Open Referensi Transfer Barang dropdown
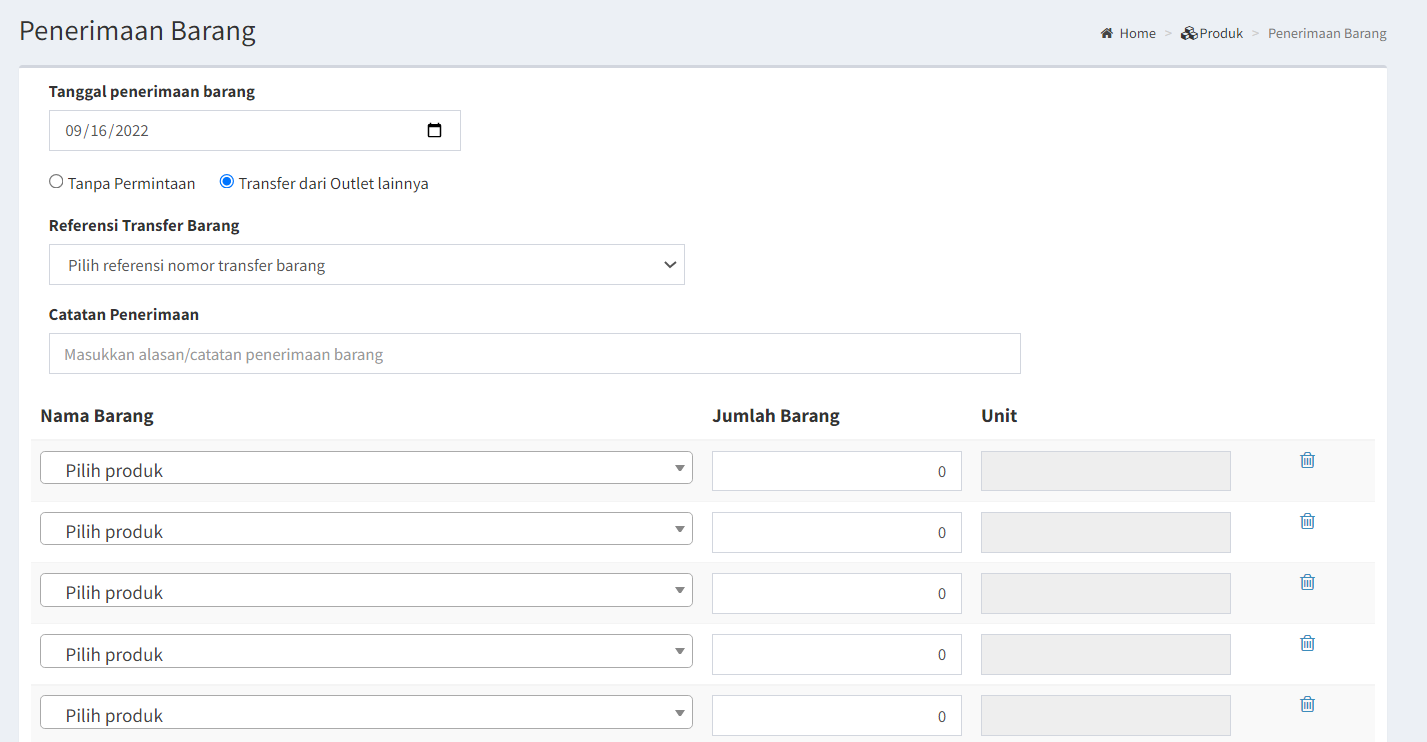 pyautogui.click(x=367, y=265)
